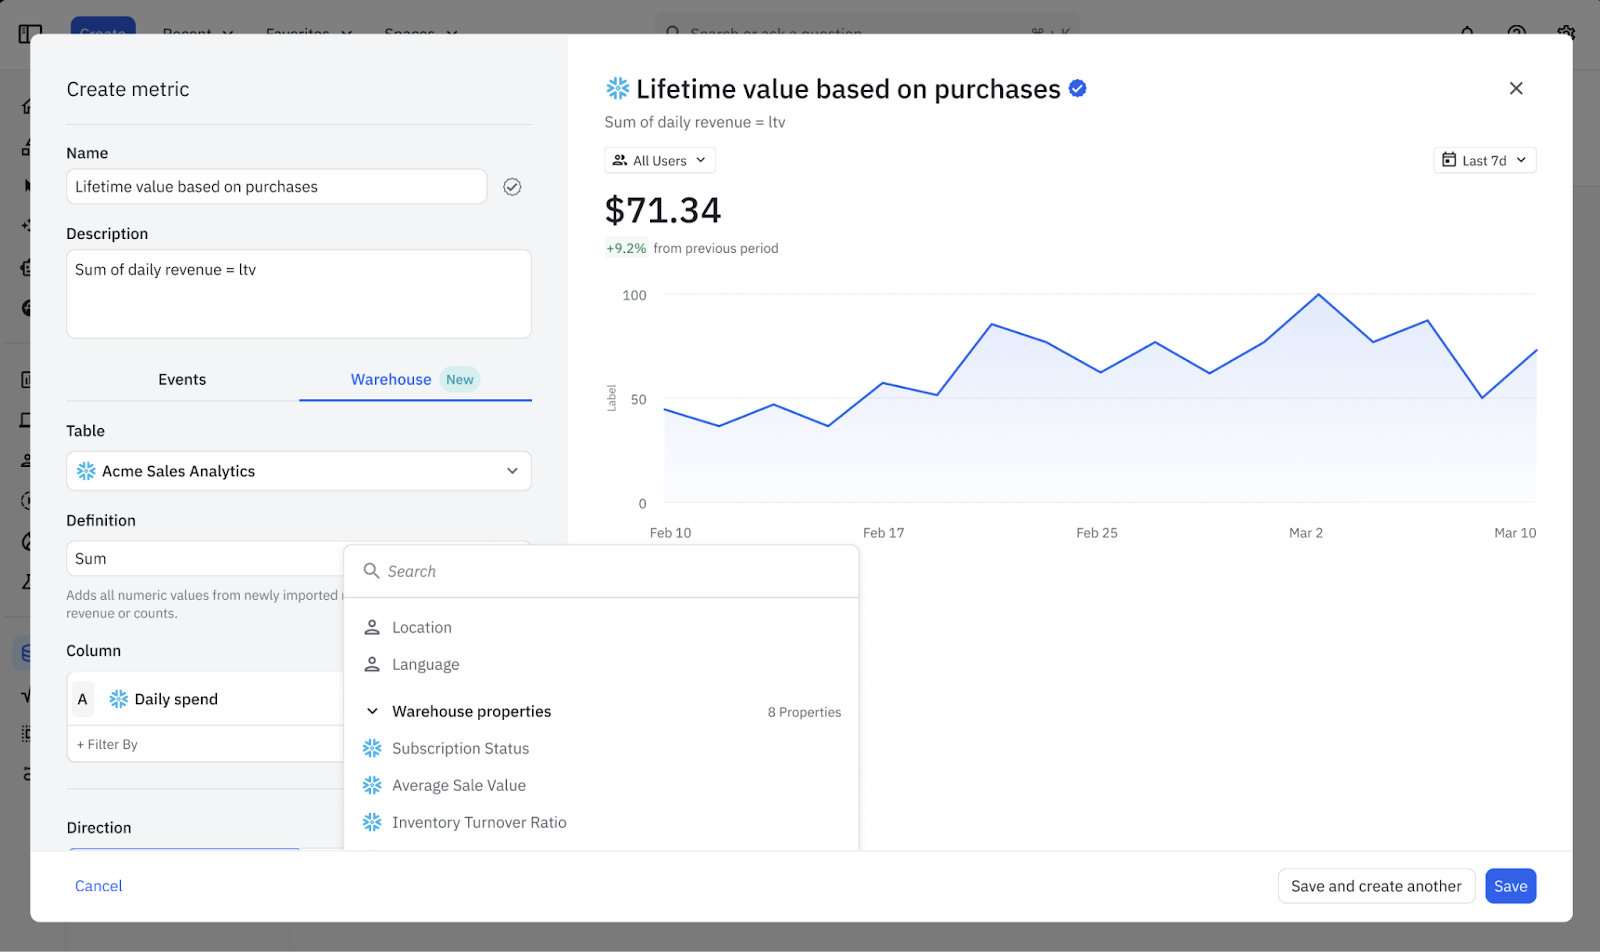The height and width of the screenshot is (952, 1600).
Task: Click the snowflake icon beside Subscription Status
Action: click(x=372, y=748)
